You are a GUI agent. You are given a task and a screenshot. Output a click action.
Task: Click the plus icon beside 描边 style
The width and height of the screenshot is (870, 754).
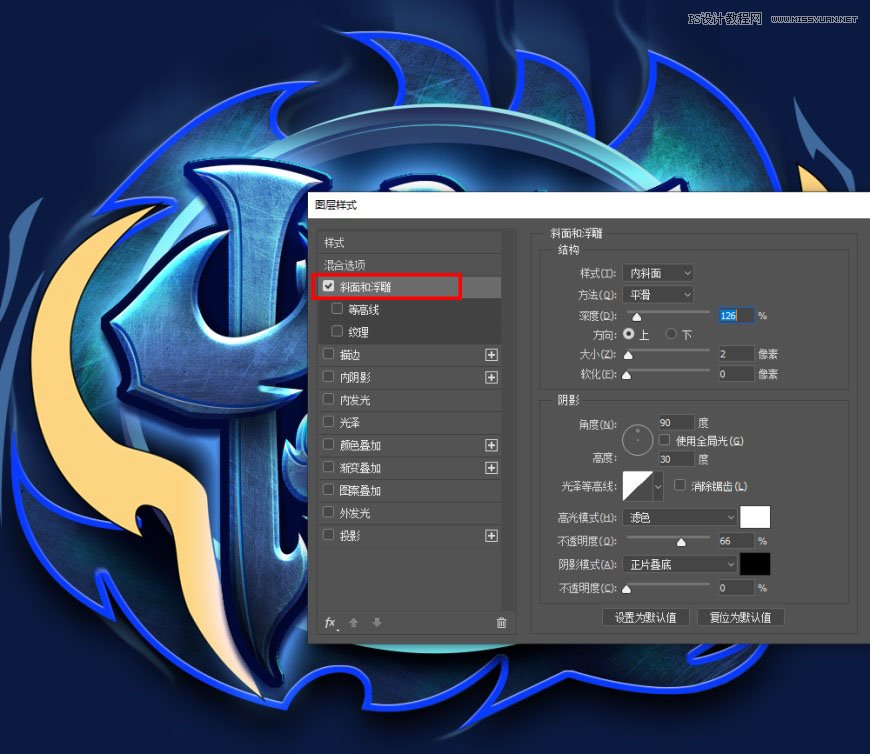492,354
